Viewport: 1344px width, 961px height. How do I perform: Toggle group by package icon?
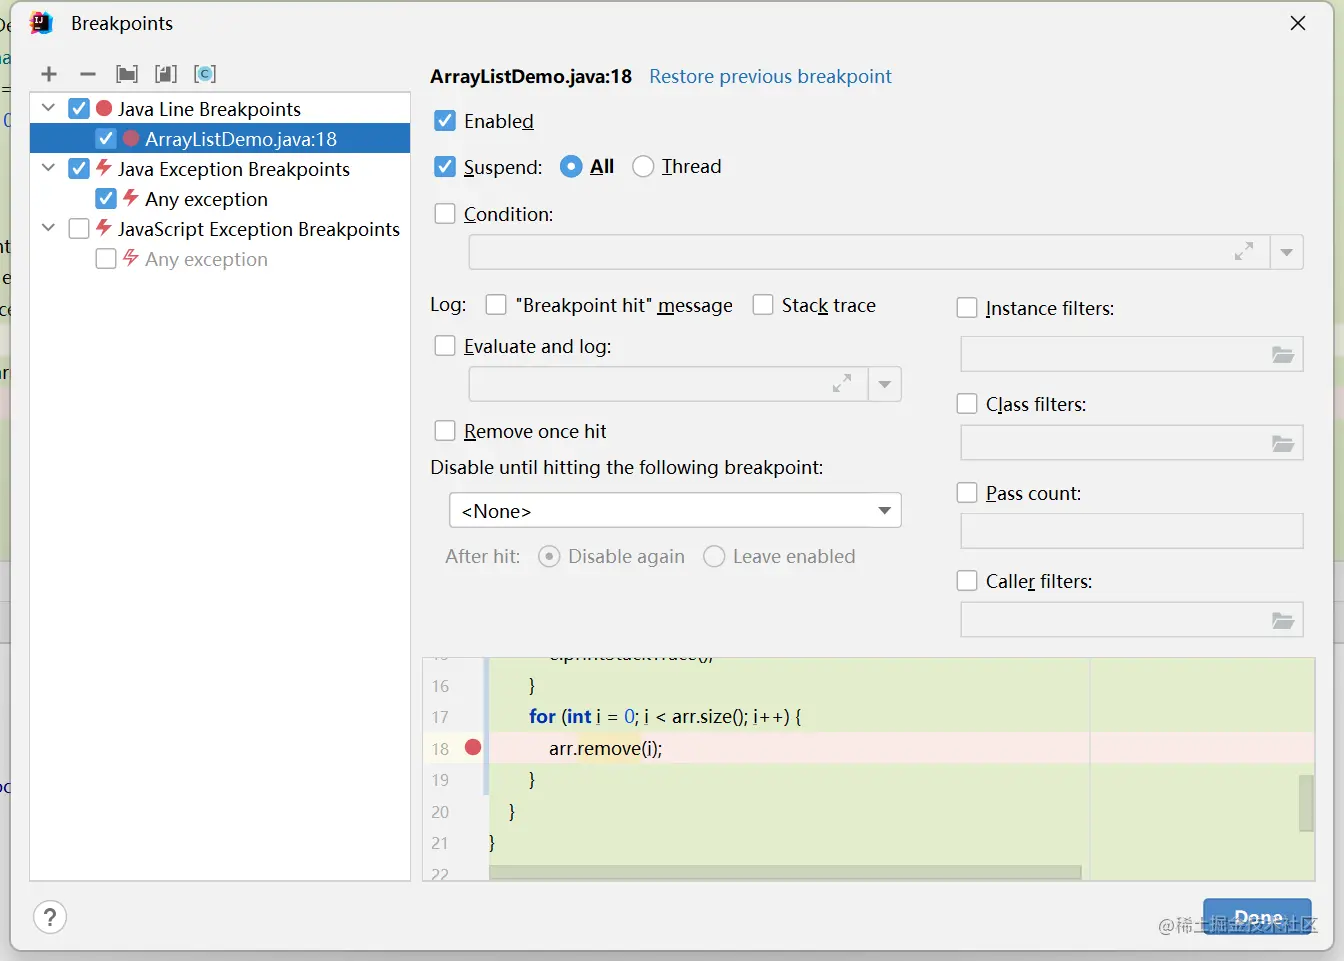127,74
